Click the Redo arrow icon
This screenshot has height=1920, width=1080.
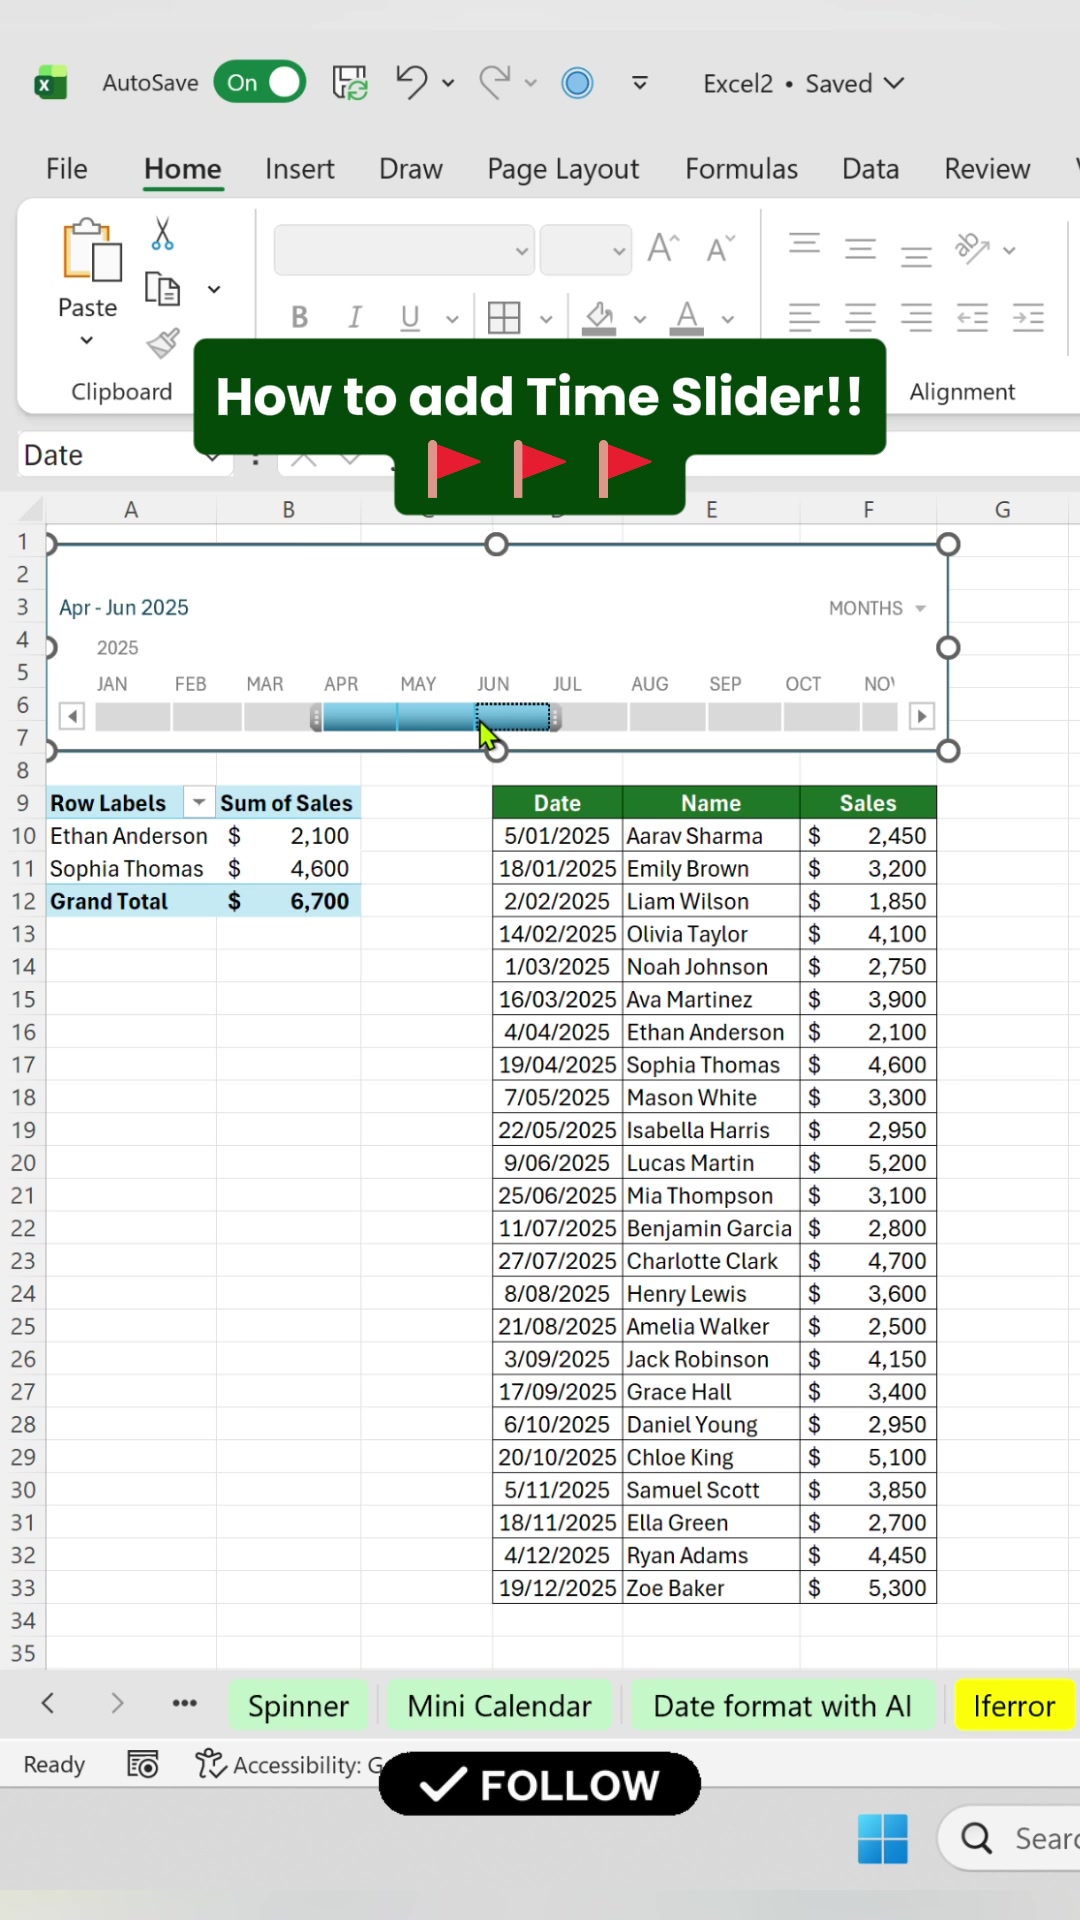(494, 82)
